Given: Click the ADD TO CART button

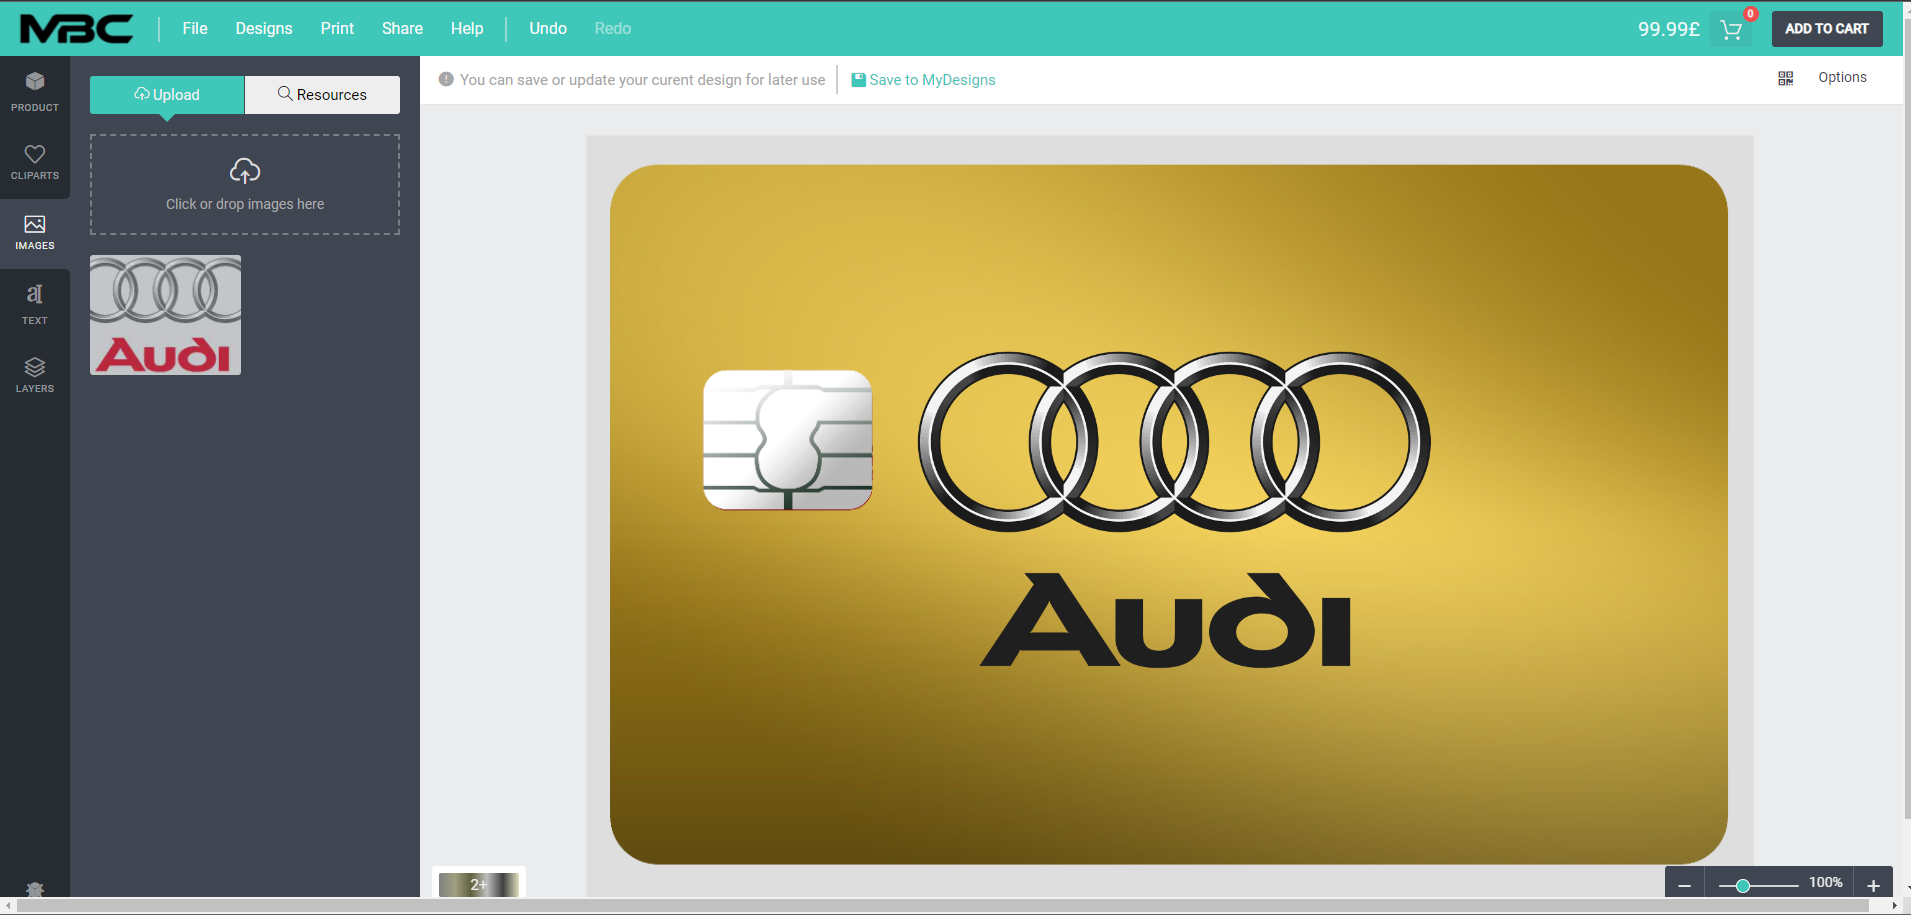Looking at the screenshot, I should click(1827, 29).
